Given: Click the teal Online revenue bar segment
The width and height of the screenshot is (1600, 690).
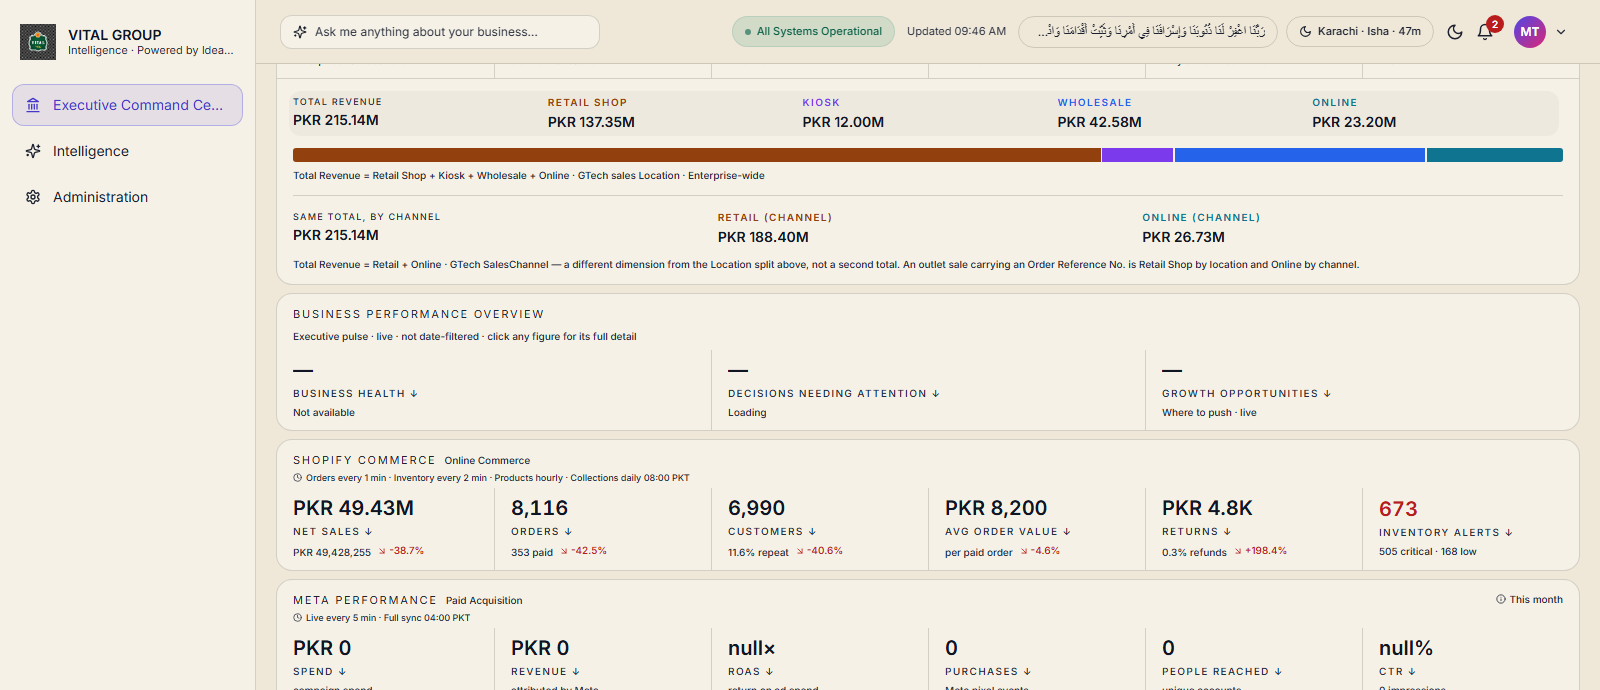Looking at the screenshot, I should [x=1495, y=155].
